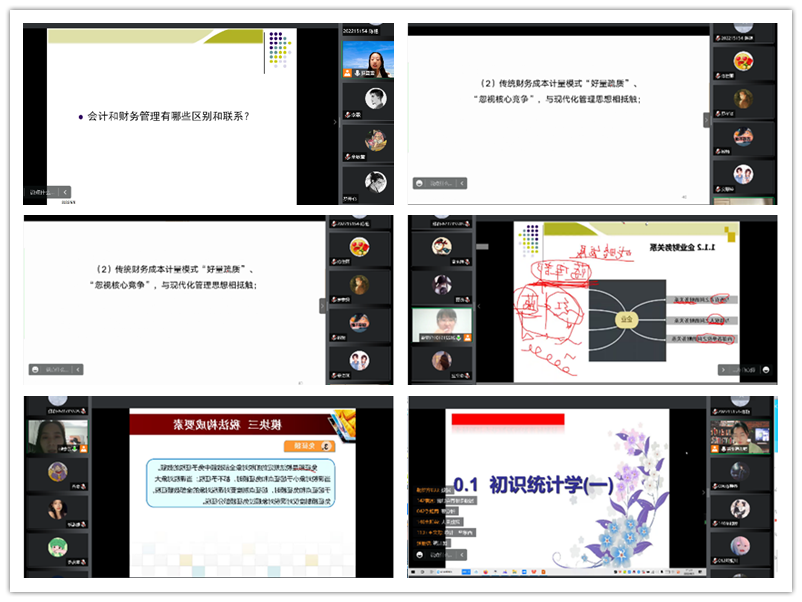Click host icon on speaker video, accounting-question pane
Viewport: 802px width, 602px height.
[x=348, y=73]
